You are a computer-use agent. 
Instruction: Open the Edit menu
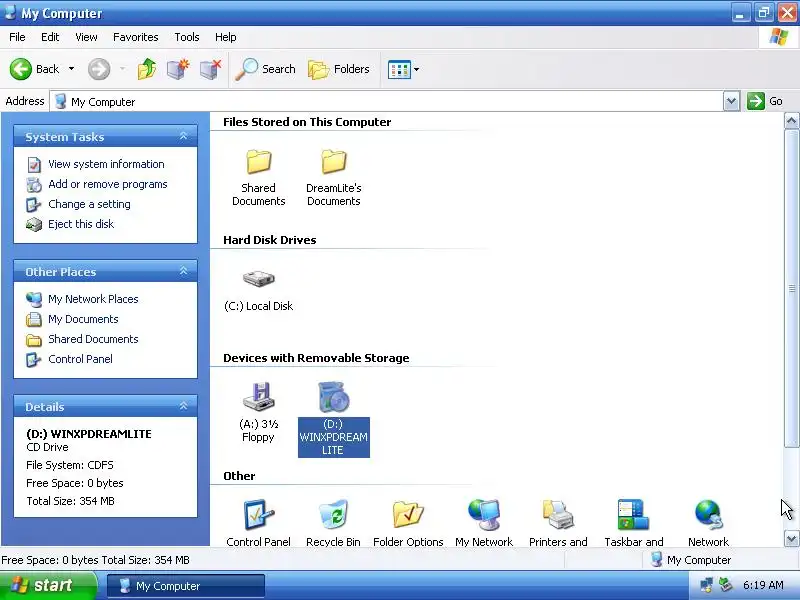click(50, 37)
